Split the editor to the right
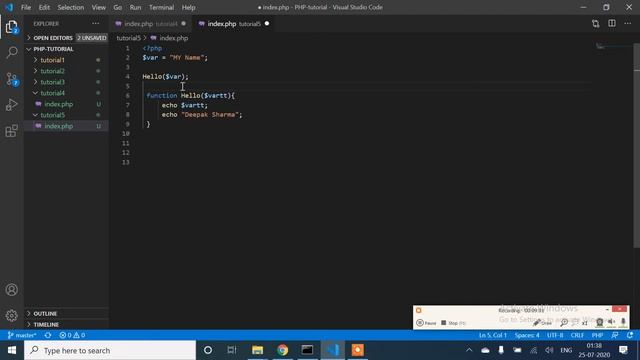This screenshot has height=360, width=640. (612, 24)
